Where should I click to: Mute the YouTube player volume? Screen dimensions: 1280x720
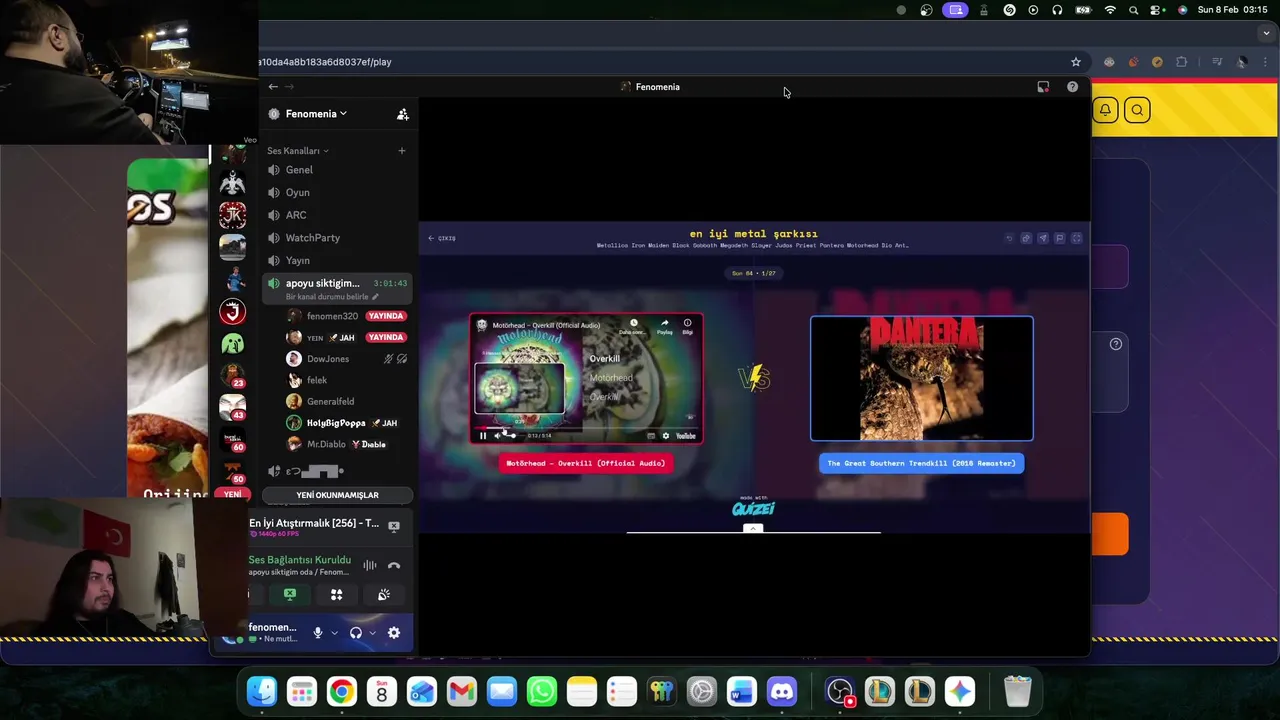pos(497,436)
